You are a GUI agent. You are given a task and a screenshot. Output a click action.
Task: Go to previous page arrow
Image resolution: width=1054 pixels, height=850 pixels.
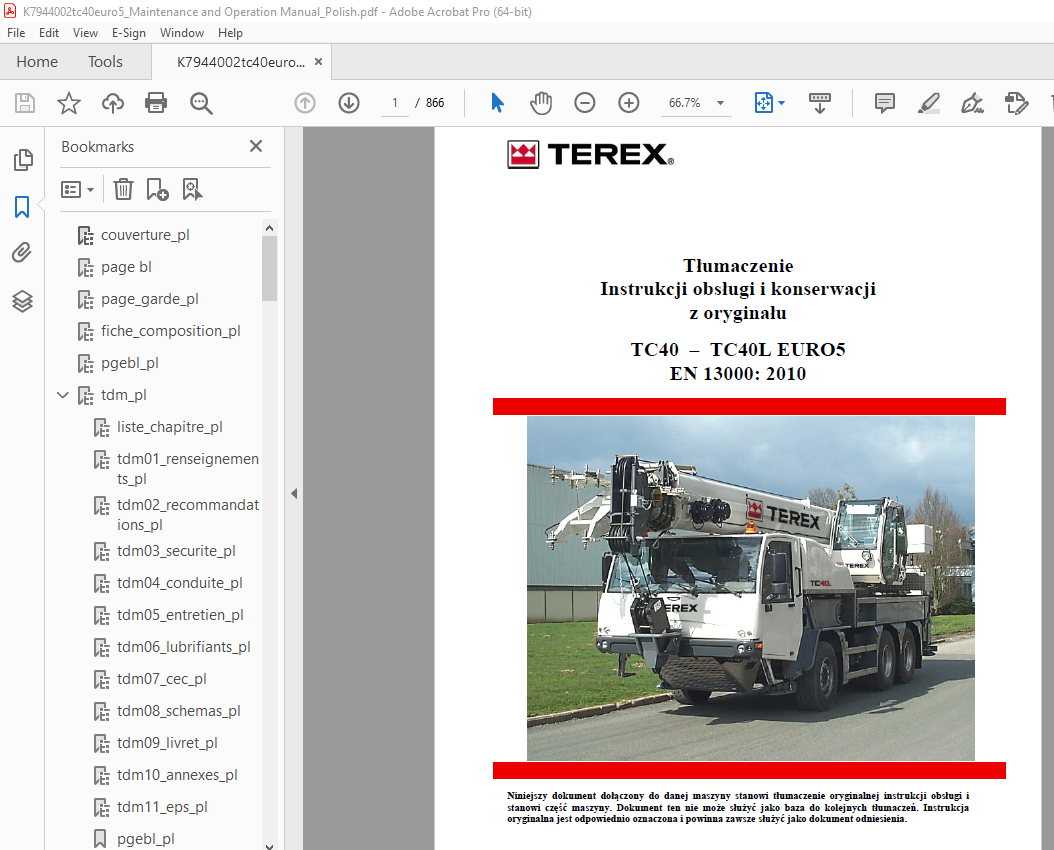pos(305,103)
